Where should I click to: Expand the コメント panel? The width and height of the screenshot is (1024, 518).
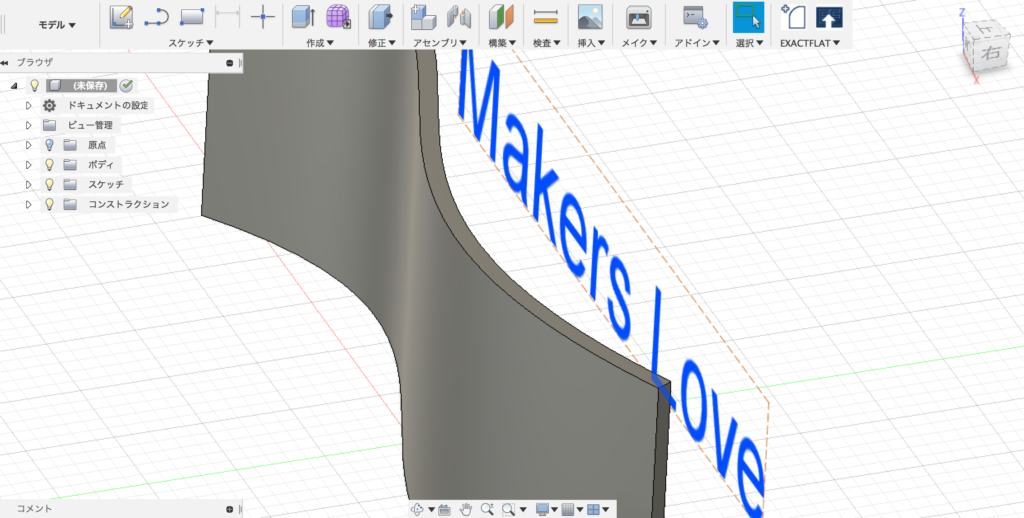229,509
